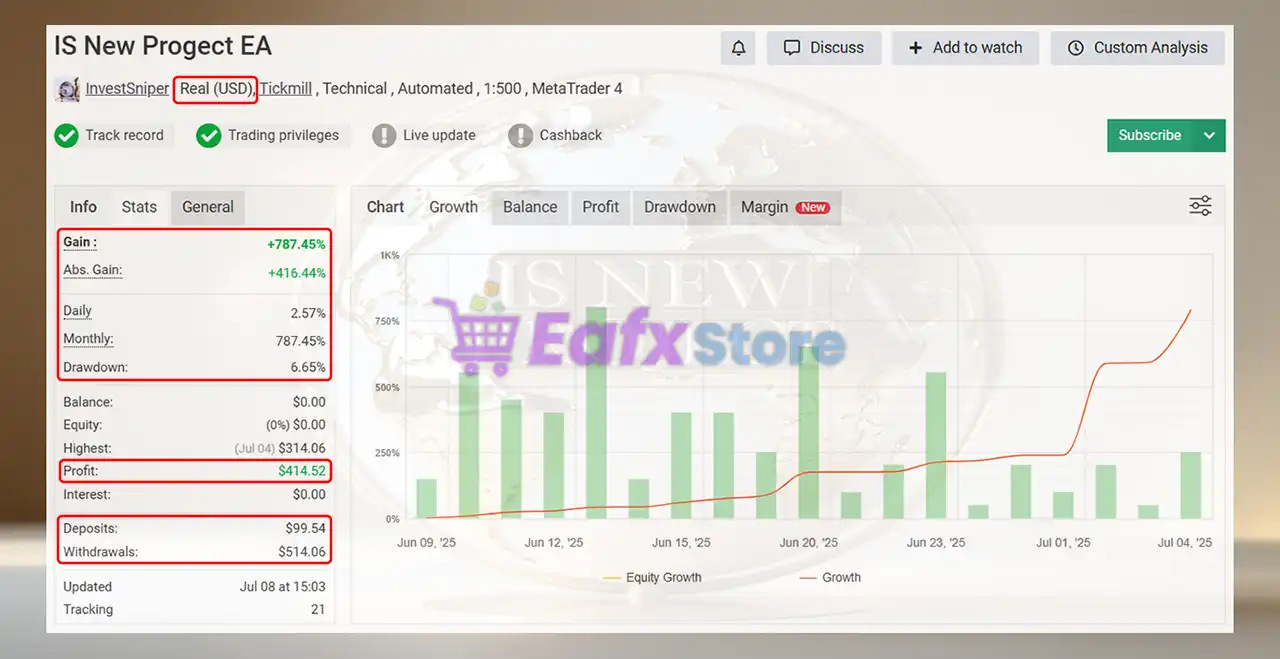Viewport: 1280px width, 659px height.
Task: Open the Profit chart tab
Action: (x=601, y=207)
